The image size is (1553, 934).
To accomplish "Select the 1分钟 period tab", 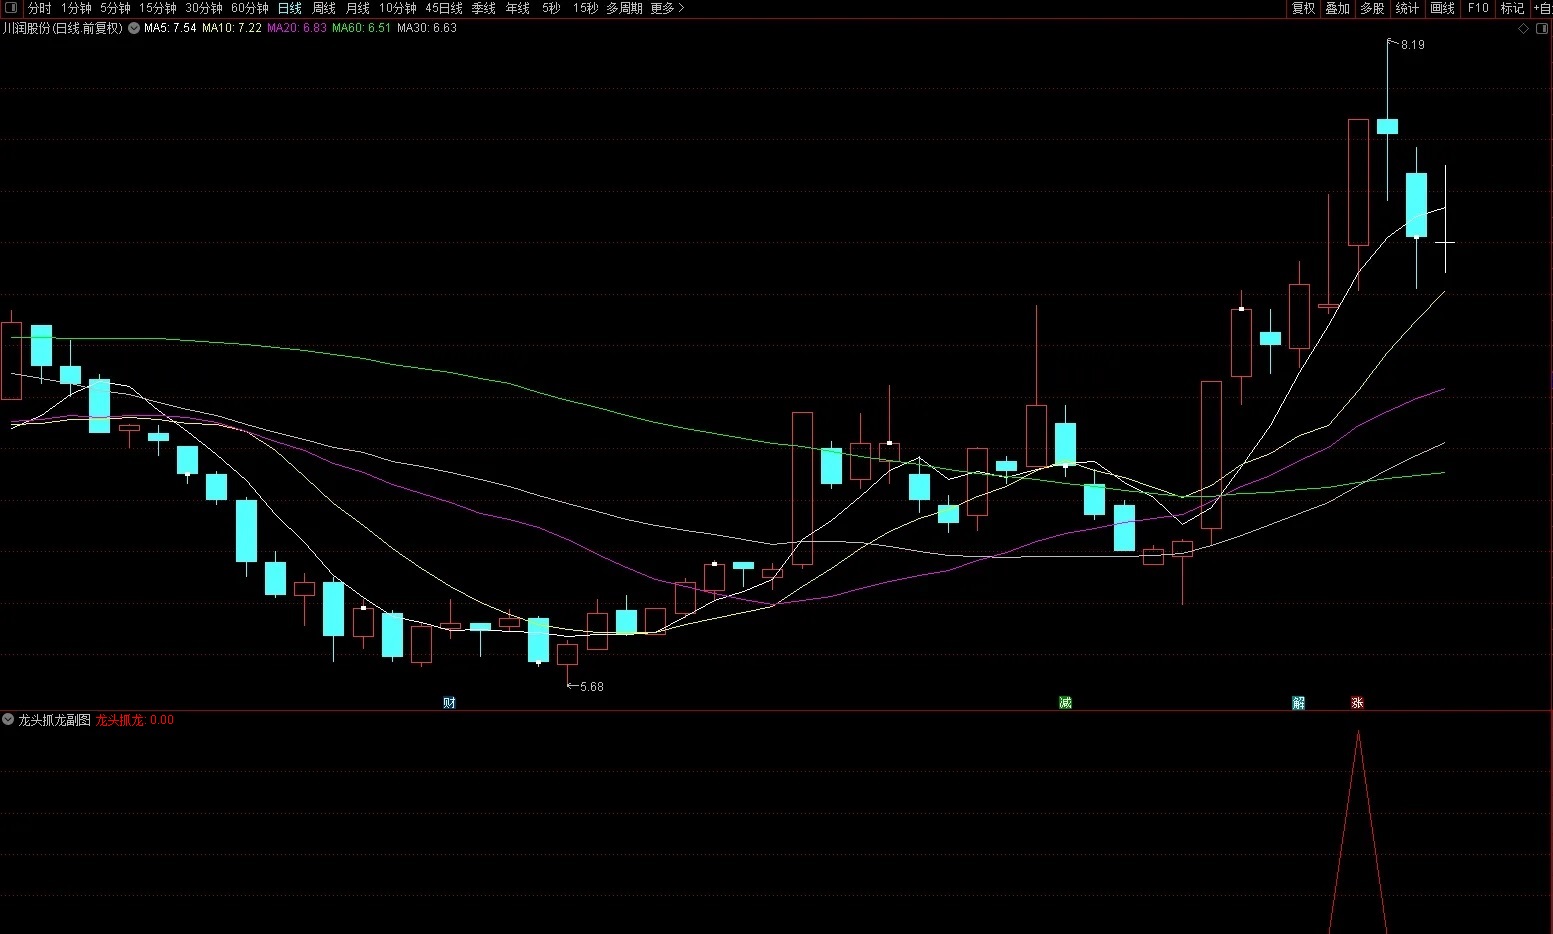I will [76, 8].
